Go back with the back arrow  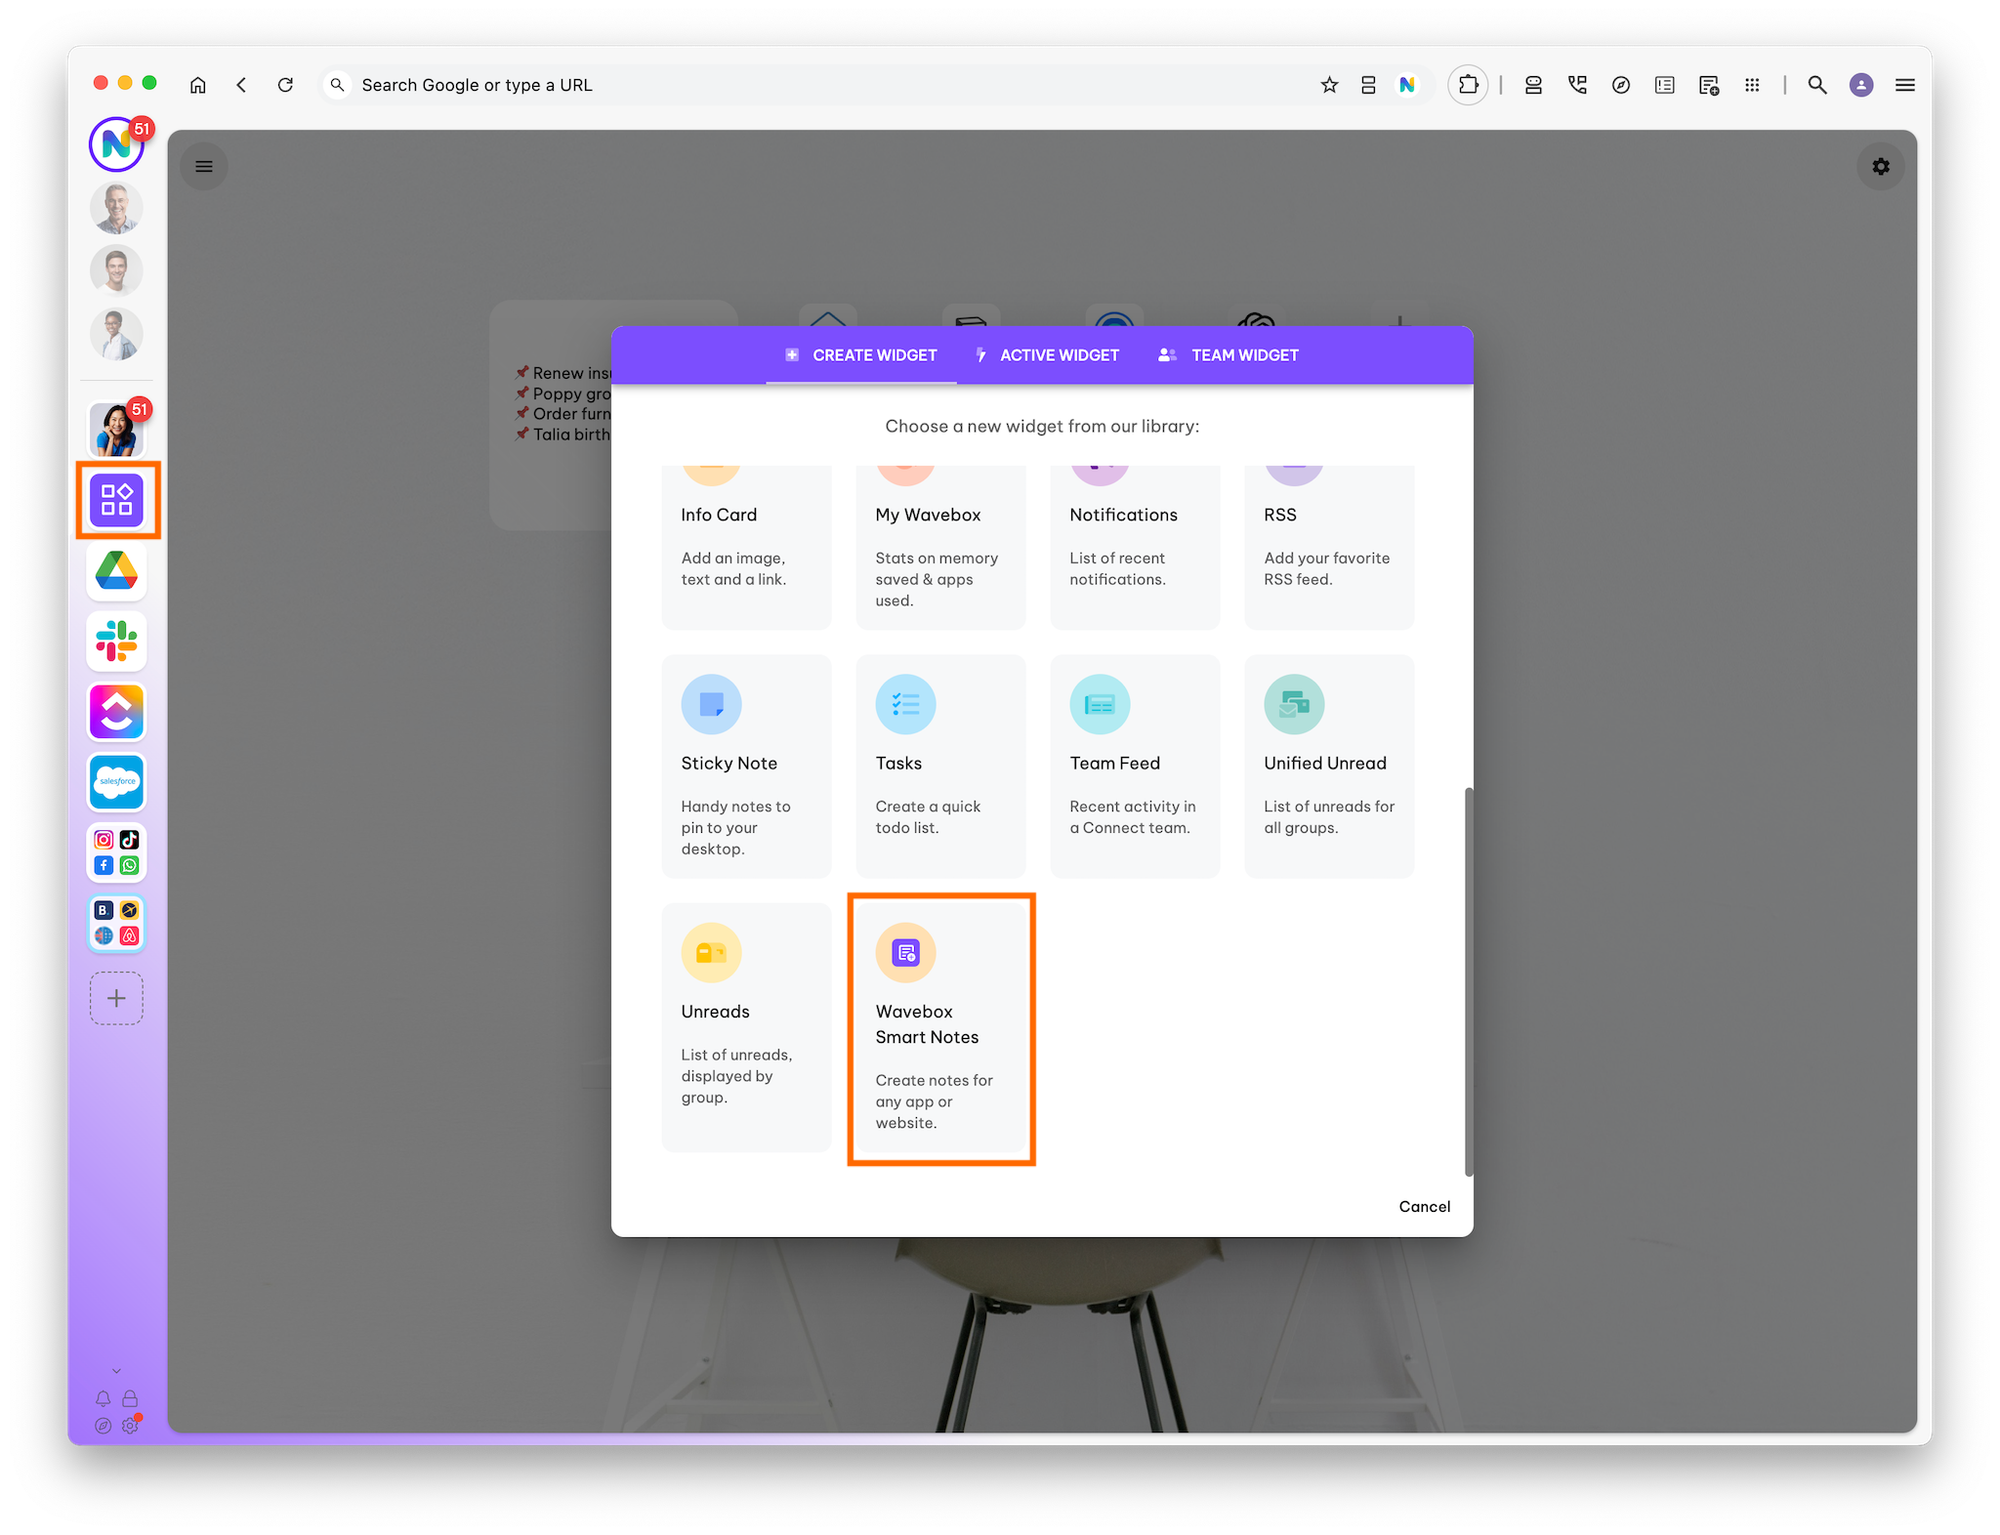click(x=242, y=85)
